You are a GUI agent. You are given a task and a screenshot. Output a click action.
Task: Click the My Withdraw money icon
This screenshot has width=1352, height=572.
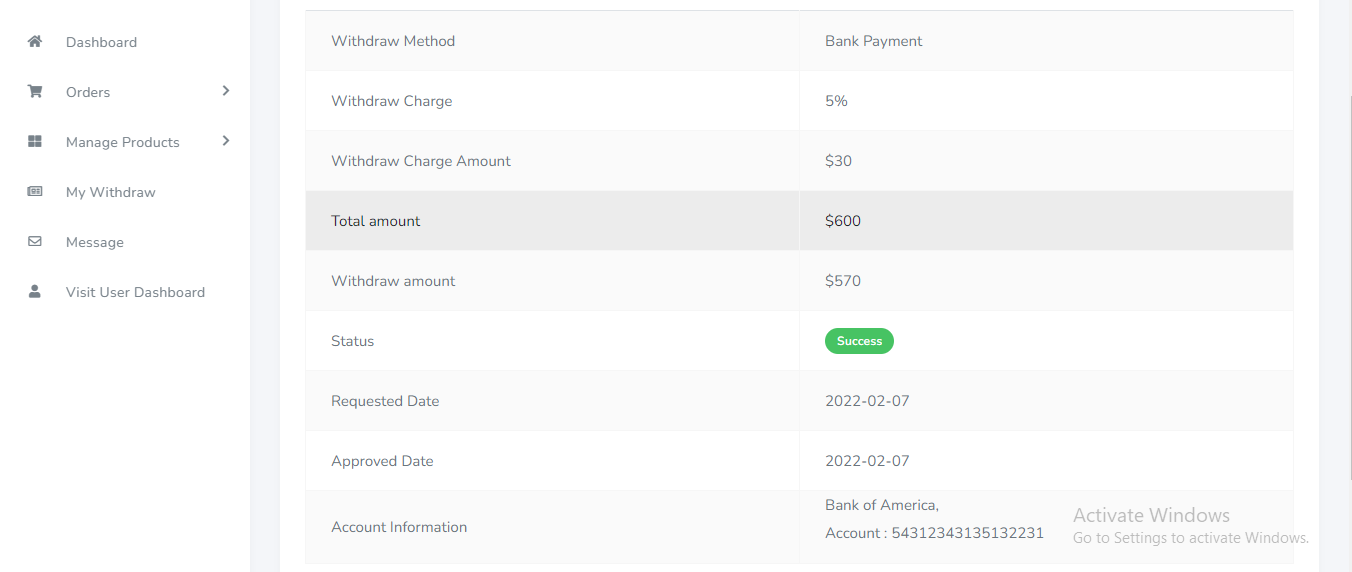35,192
